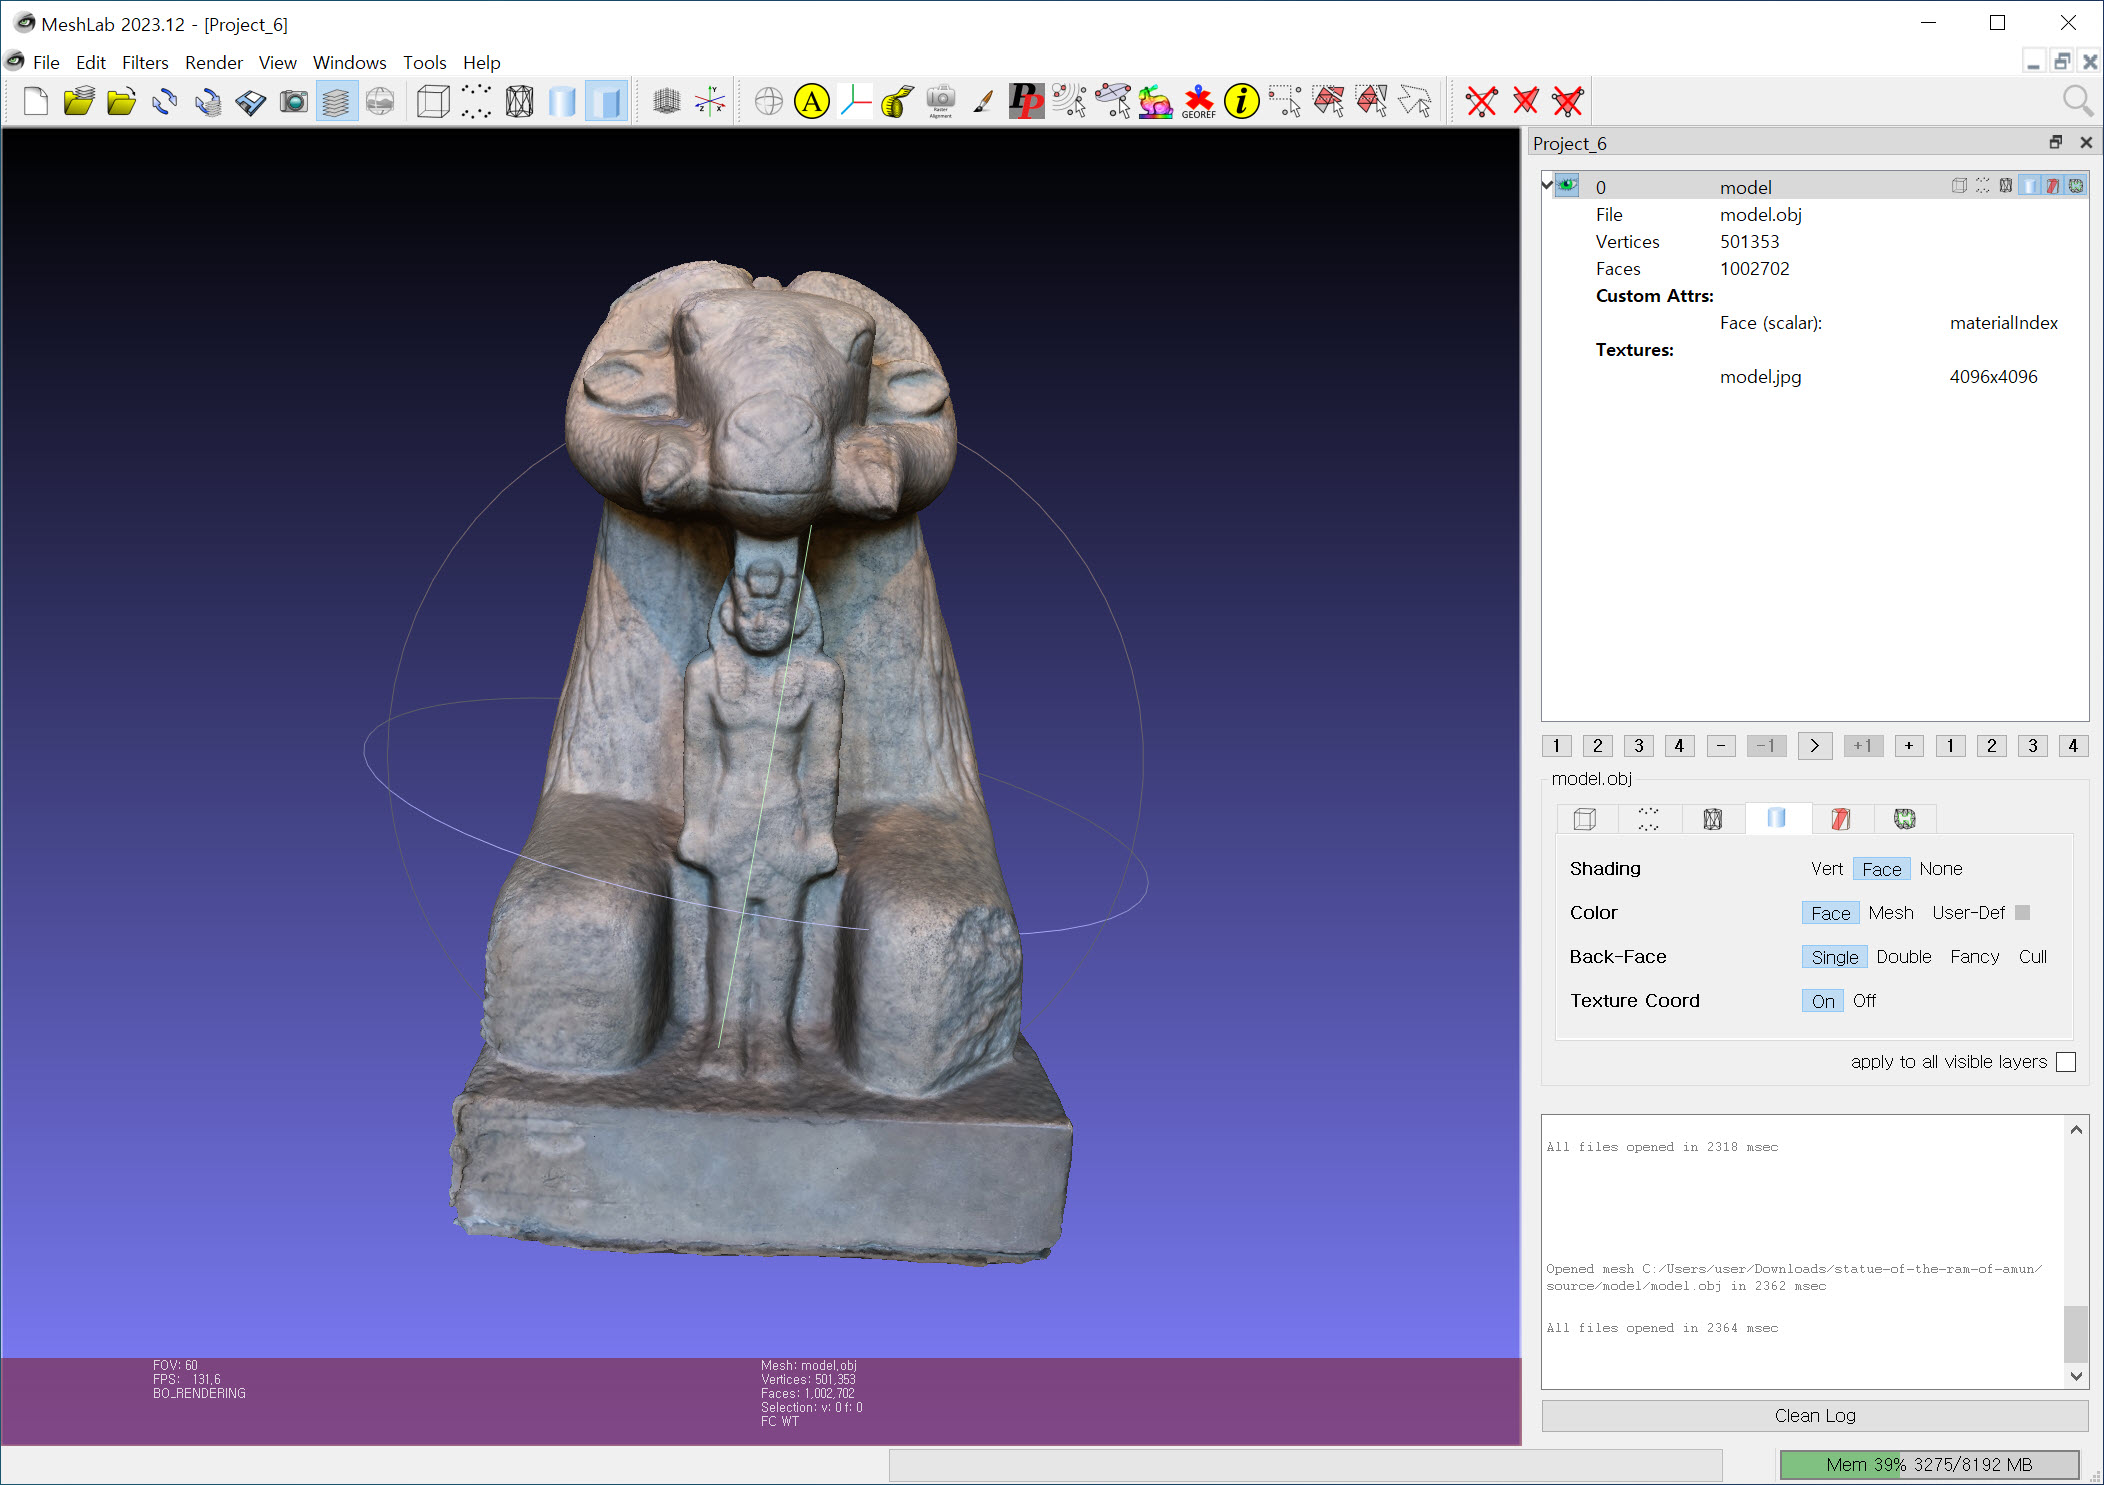Screen dimensions: 2104x1485
Task: Click the Import Mesh folder icon
Action: [121, 101]
